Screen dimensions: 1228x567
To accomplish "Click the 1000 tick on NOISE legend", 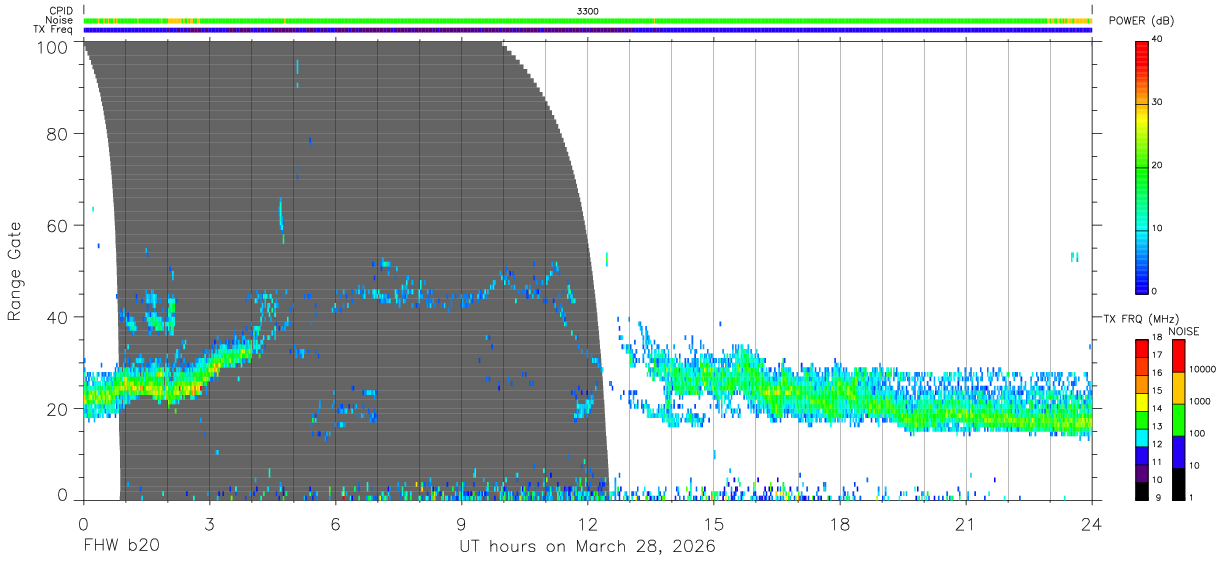I will pyautogui.click(x=1199, y=401).
